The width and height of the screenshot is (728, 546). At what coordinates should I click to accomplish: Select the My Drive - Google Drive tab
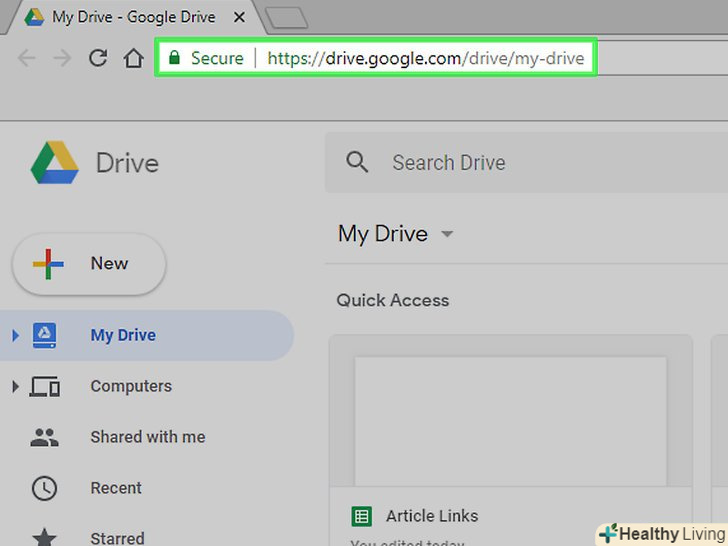click(x=133, y=17)
